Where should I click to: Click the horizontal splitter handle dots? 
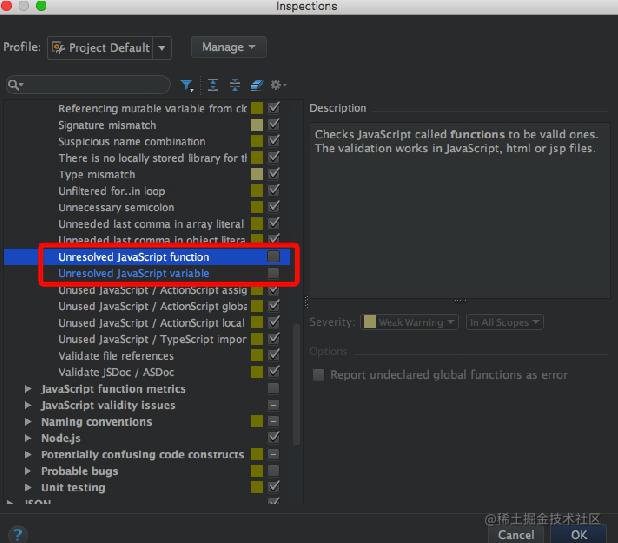[460, 301]
